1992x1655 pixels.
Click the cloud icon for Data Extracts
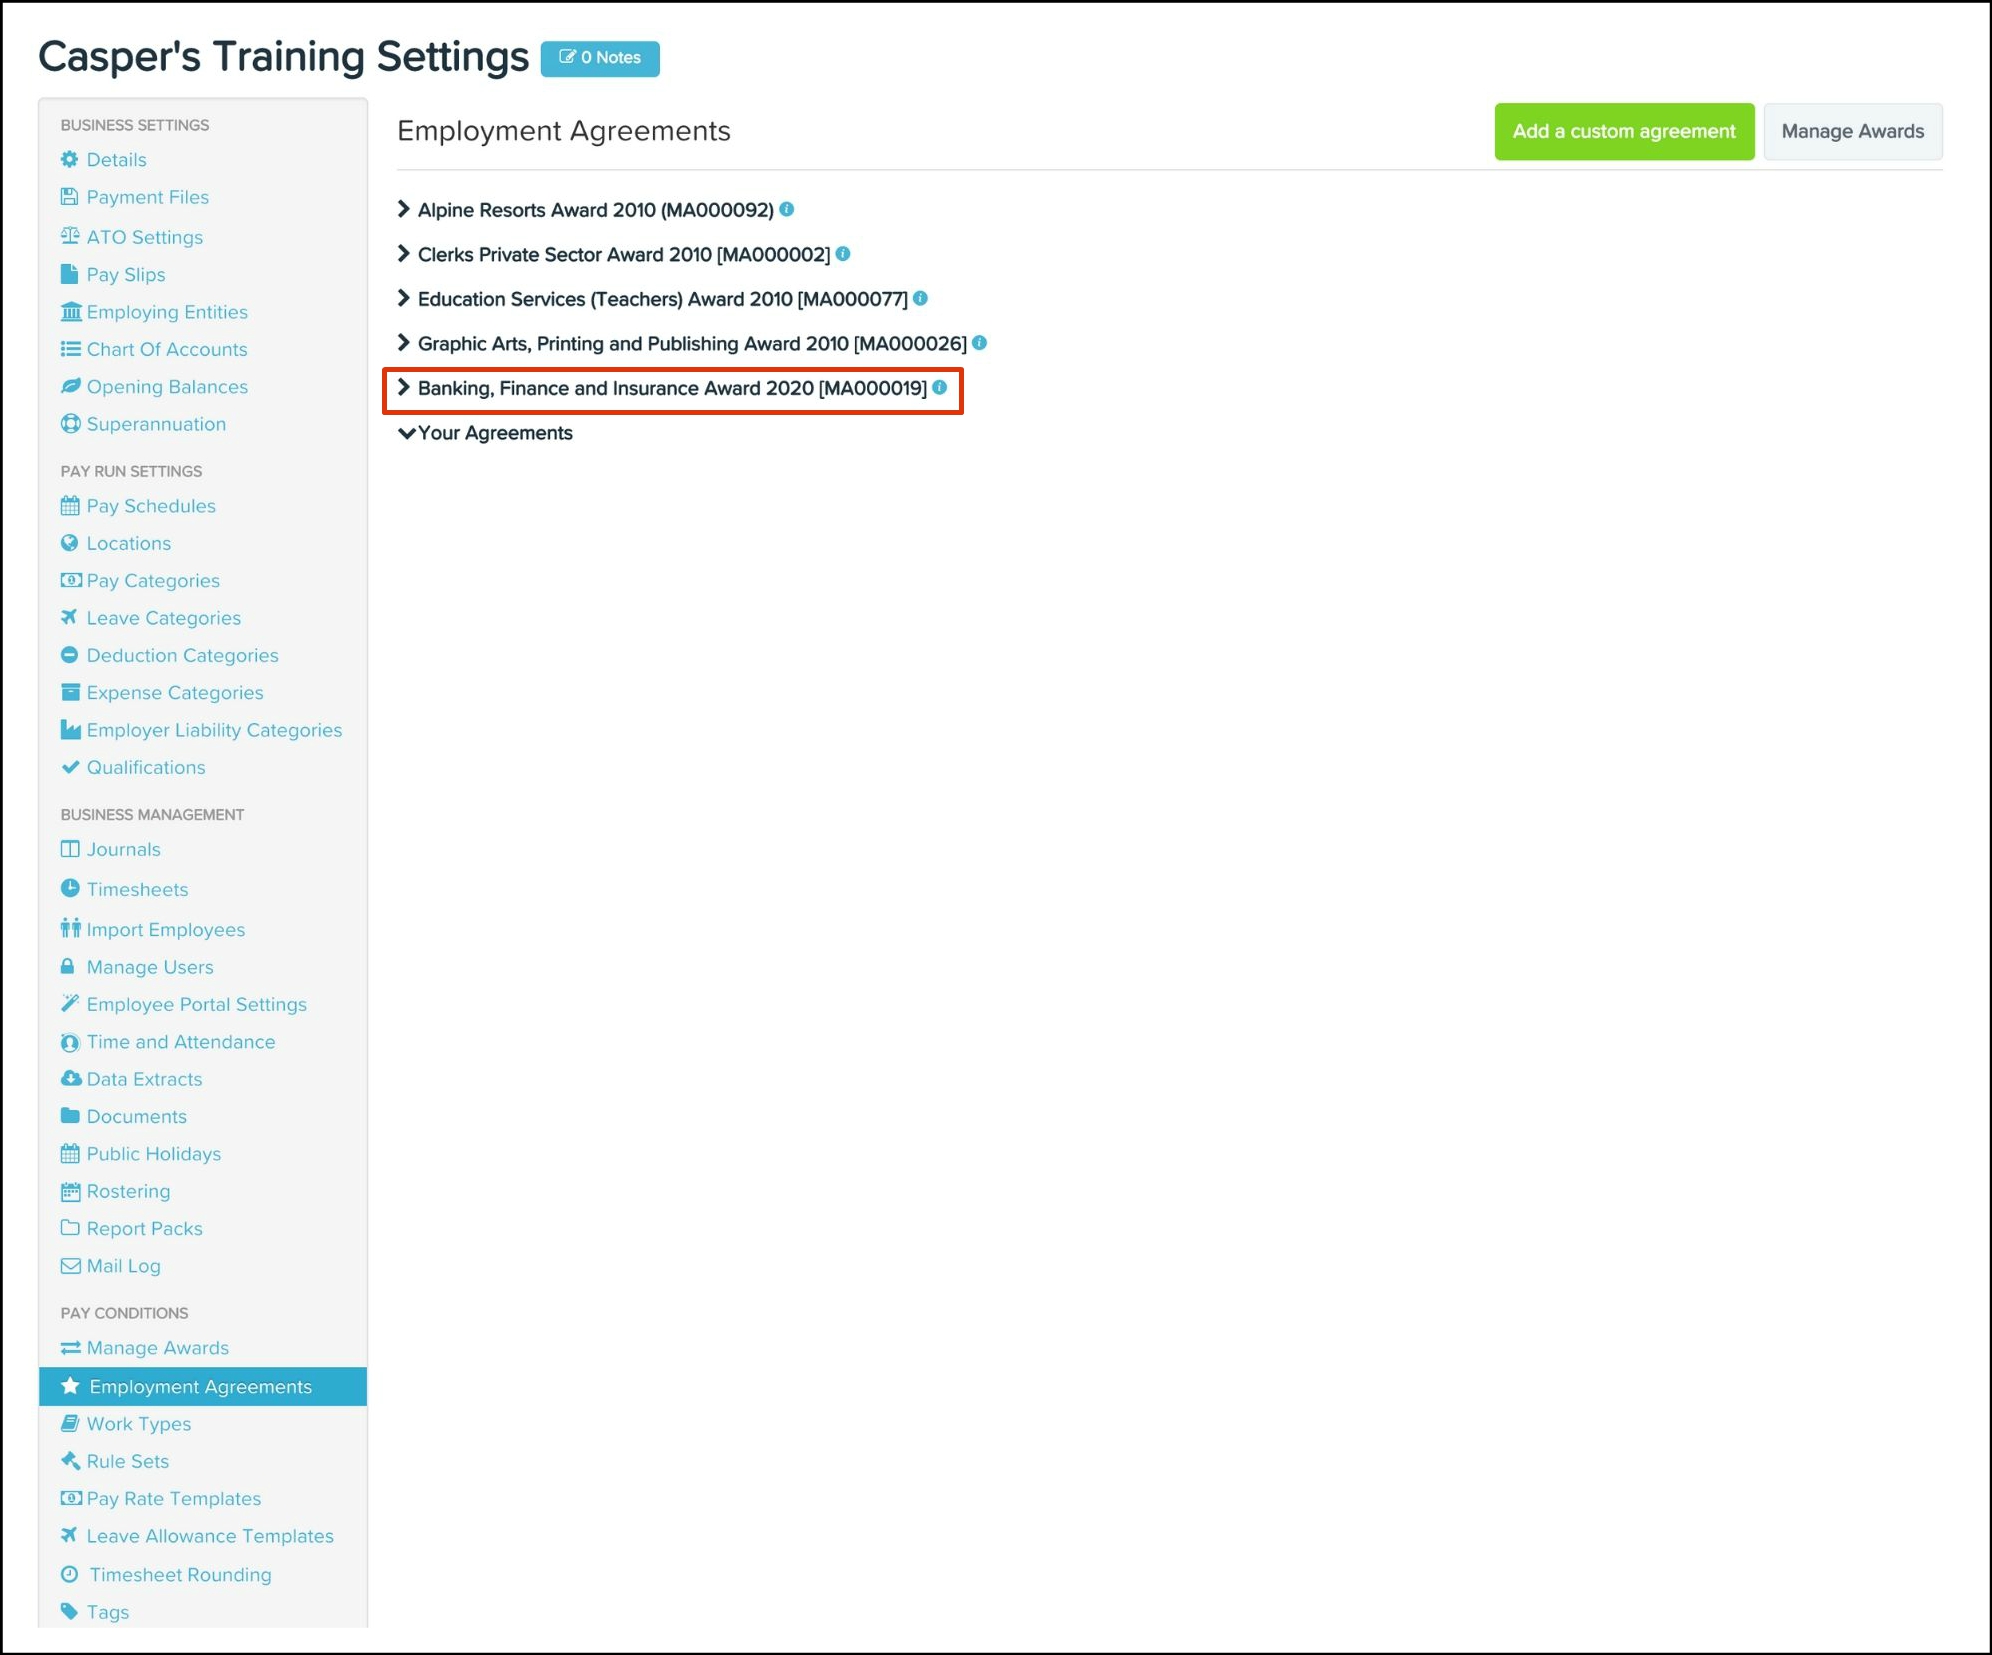pos(70,1078)
